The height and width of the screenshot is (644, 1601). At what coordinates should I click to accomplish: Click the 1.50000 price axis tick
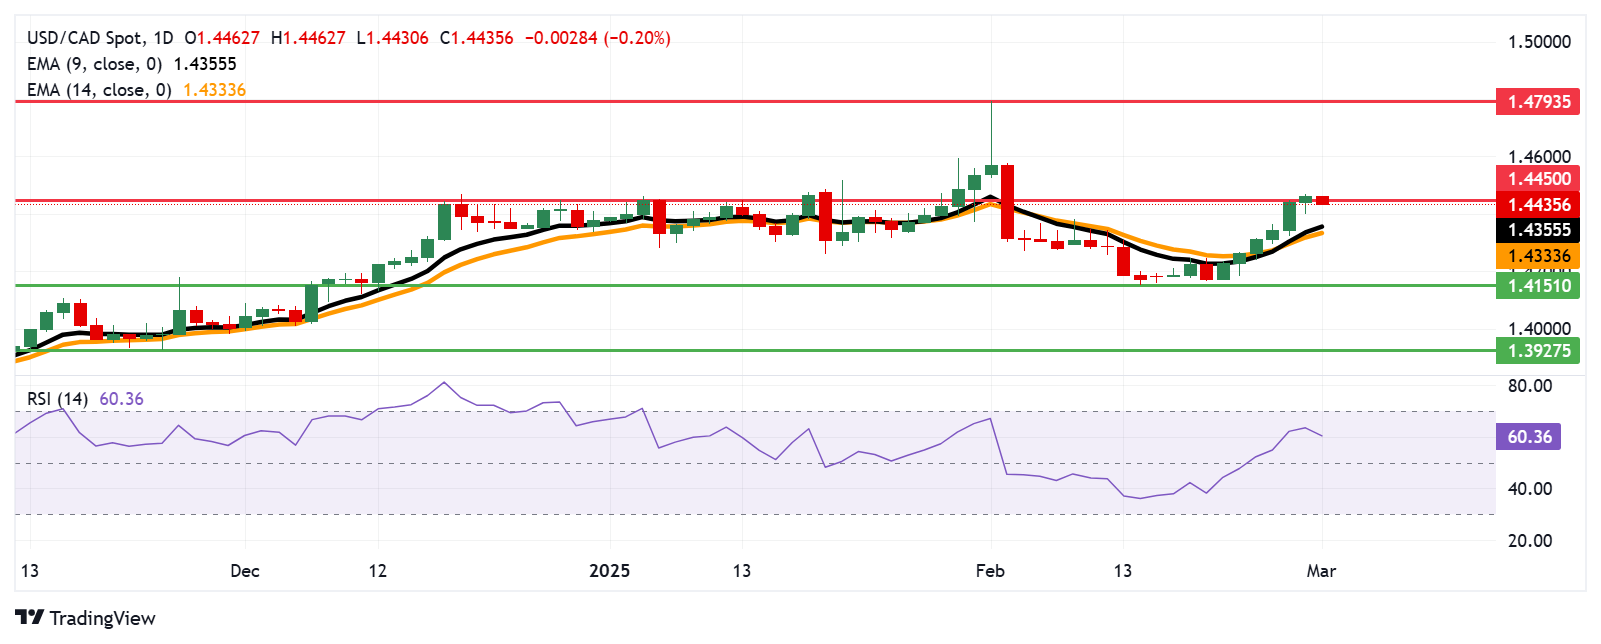(1538, 42)
